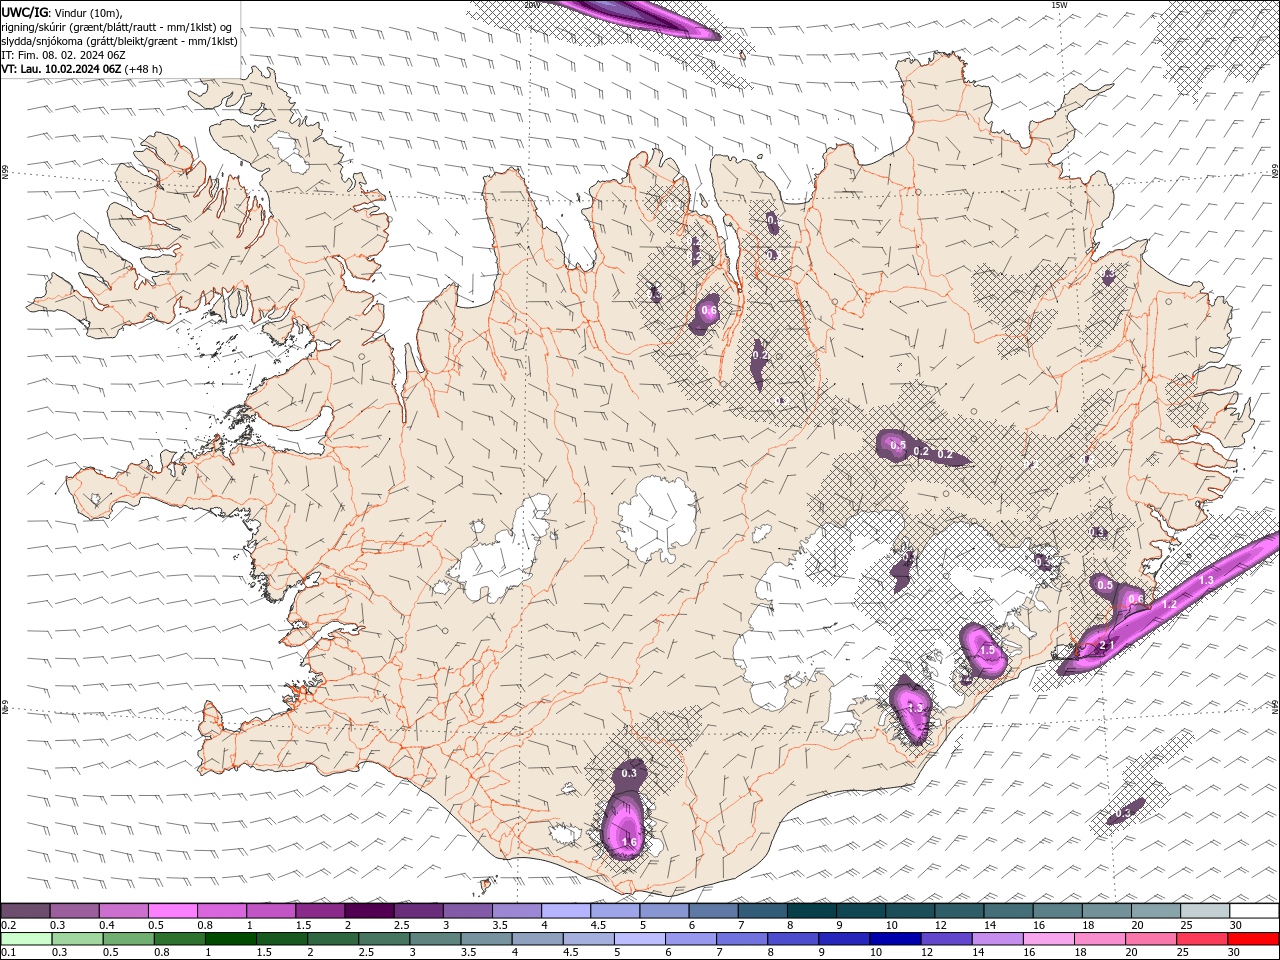The height and width of the screenshot is (960, 1280).
Task: Click the 0.6 value blob in northern Iceland
Action: click(709, 311)
